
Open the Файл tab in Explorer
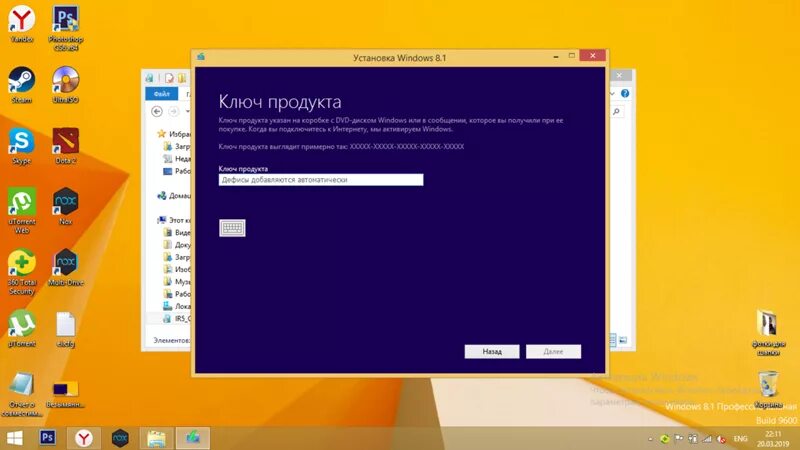162,94
